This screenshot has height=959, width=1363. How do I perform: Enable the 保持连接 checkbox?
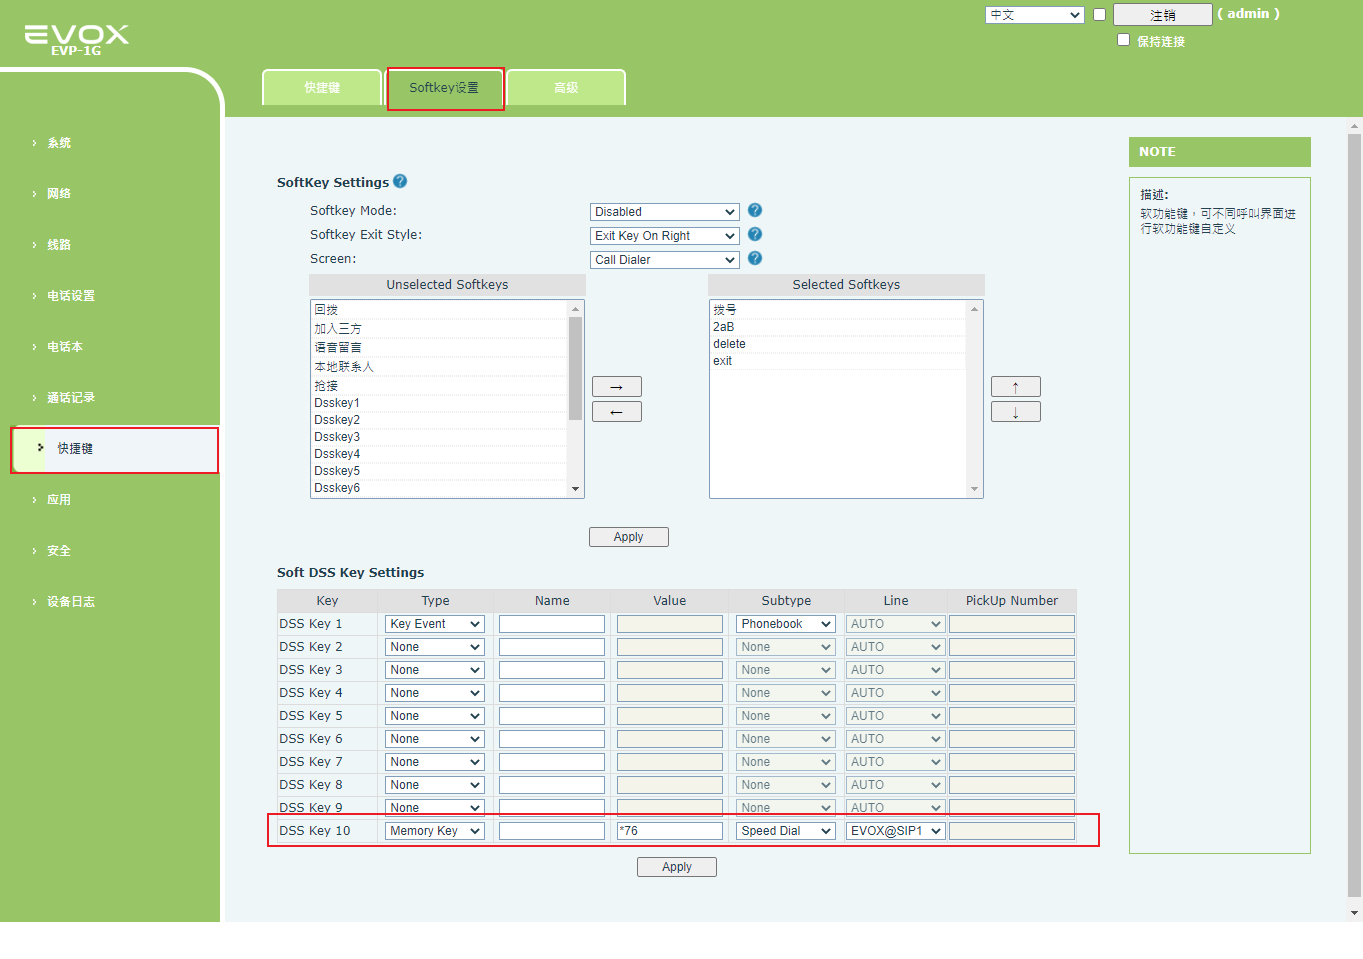click(1123, 40)
